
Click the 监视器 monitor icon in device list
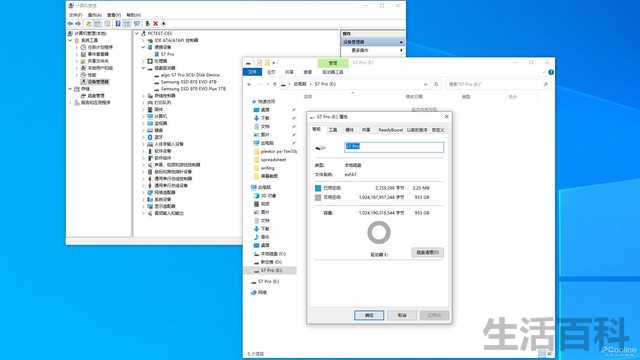(x=150, y=123)
